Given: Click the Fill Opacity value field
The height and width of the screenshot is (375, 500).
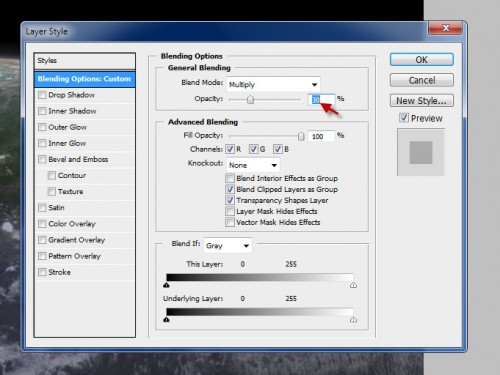Looking at the screenshot, I should pos(321,136).
